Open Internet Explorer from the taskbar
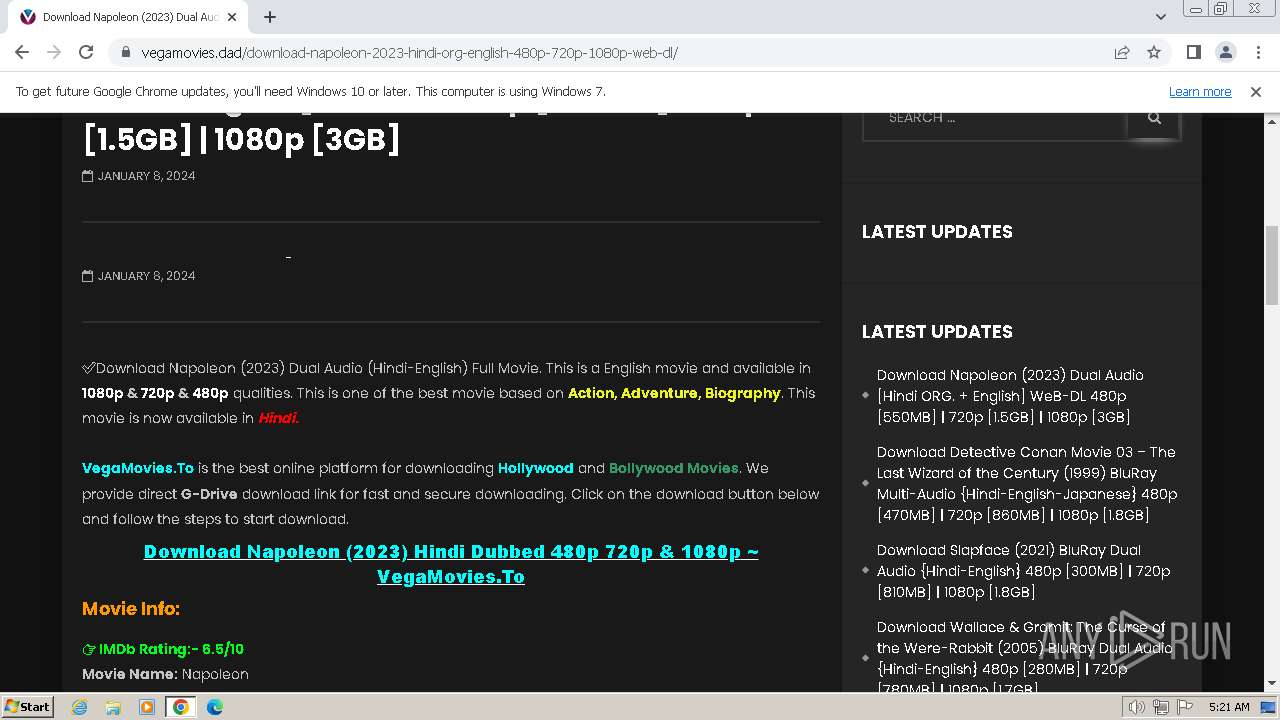The height and width of the screenshot is (720, 1280). click(79, 707)
